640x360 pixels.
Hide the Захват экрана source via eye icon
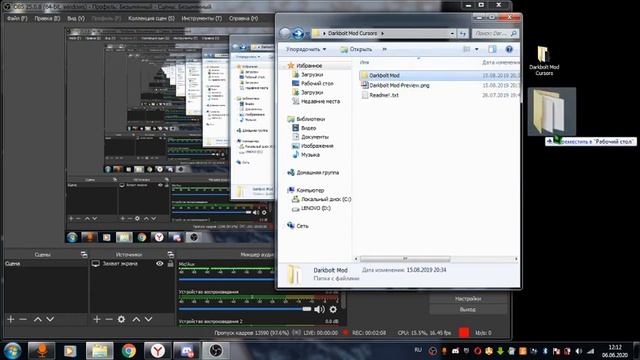tap(160, 264)
